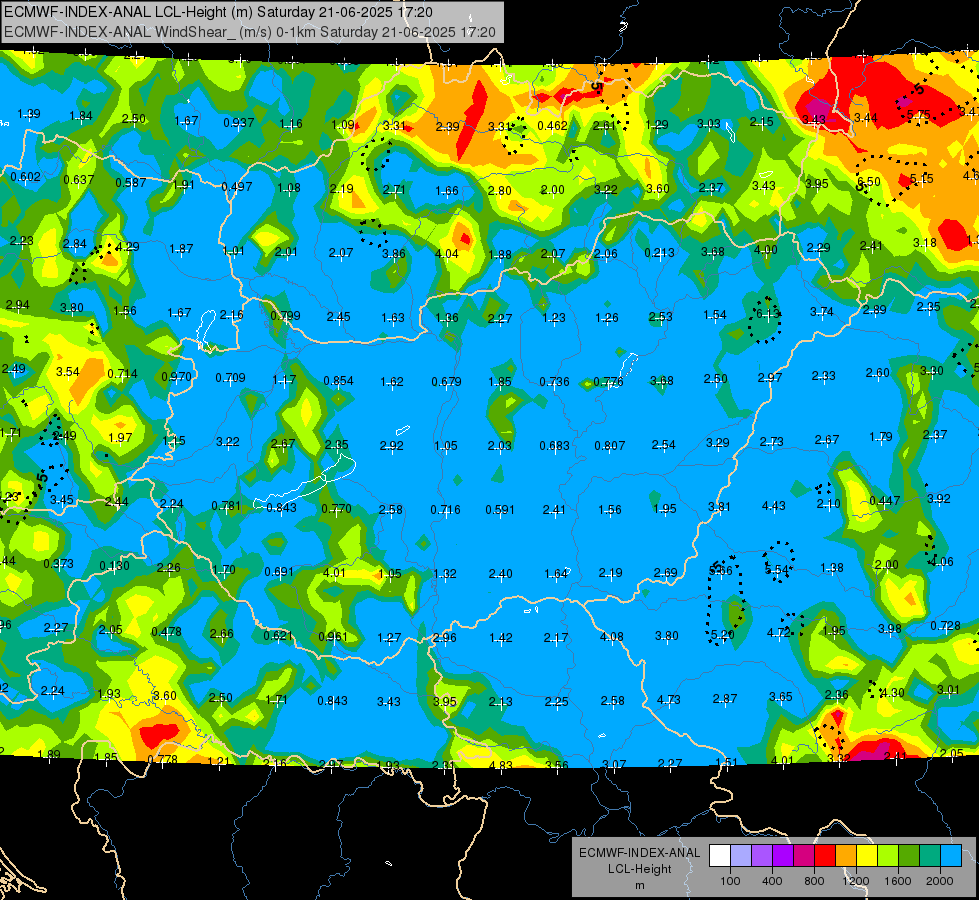Click the wind shear value 0.781
The width and height of the screenshot is (979, 900).
click(x=226, y=505)
